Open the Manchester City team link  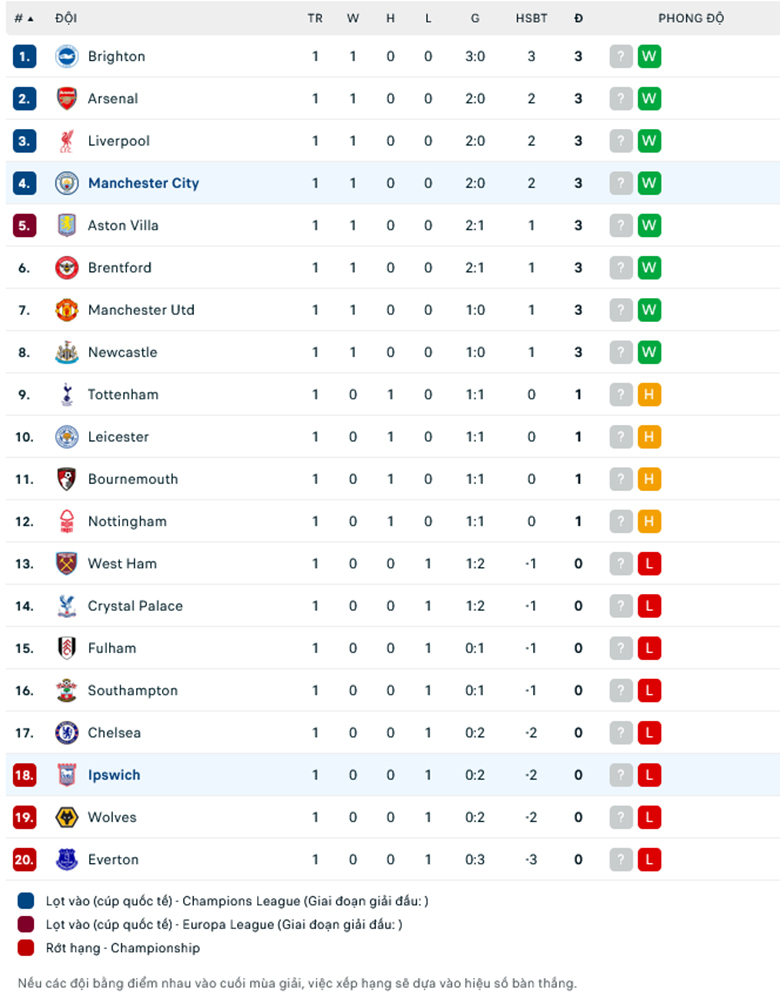[x=143, y=183]
